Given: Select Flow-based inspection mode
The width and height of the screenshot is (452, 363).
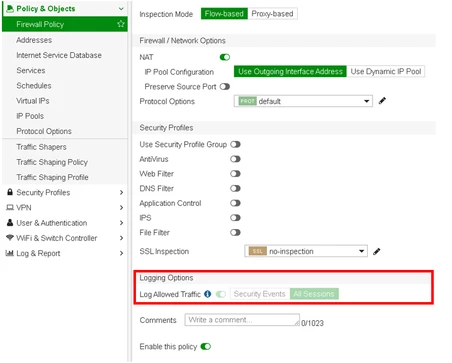Looking at the screenshot, I should coord(224,14).
